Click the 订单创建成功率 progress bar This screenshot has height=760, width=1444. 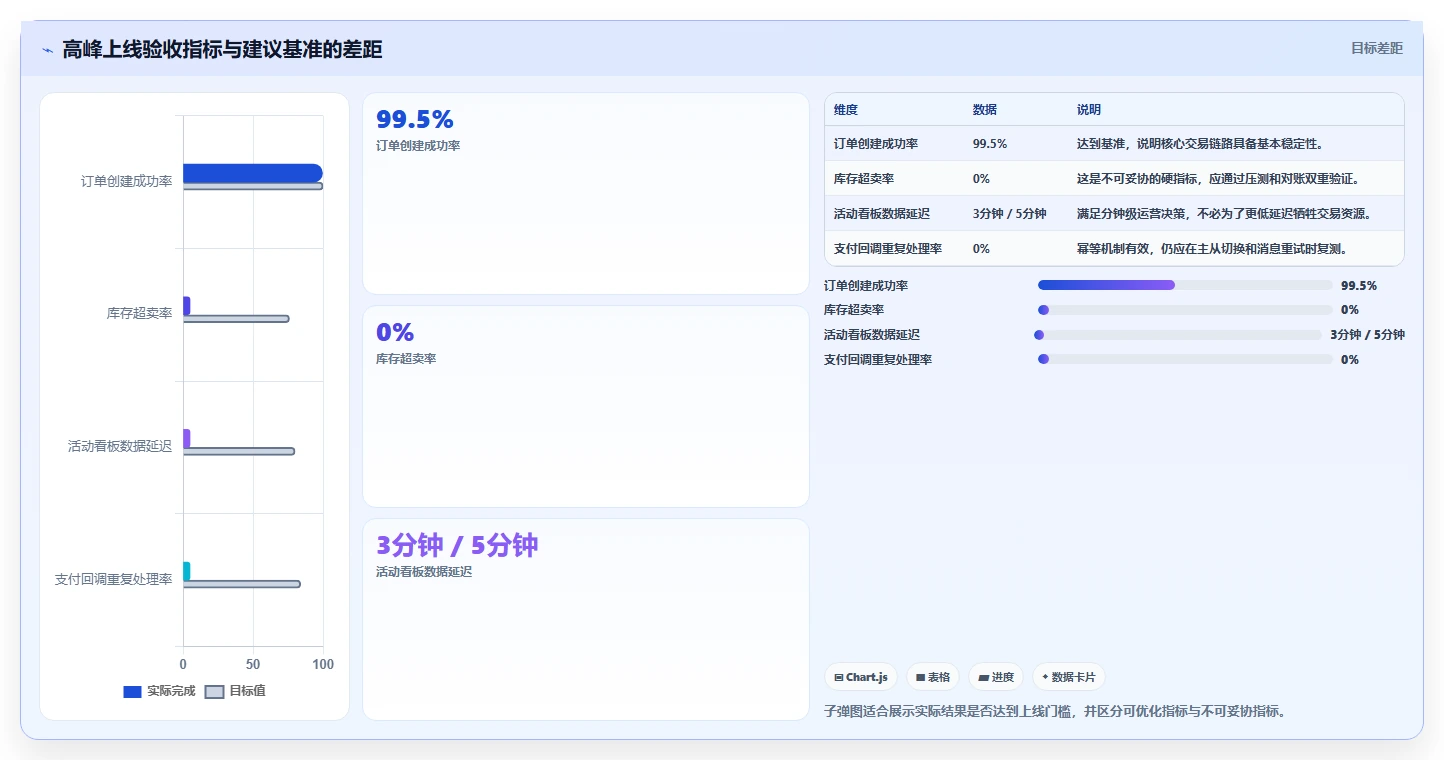click(x=1185, y=285)
